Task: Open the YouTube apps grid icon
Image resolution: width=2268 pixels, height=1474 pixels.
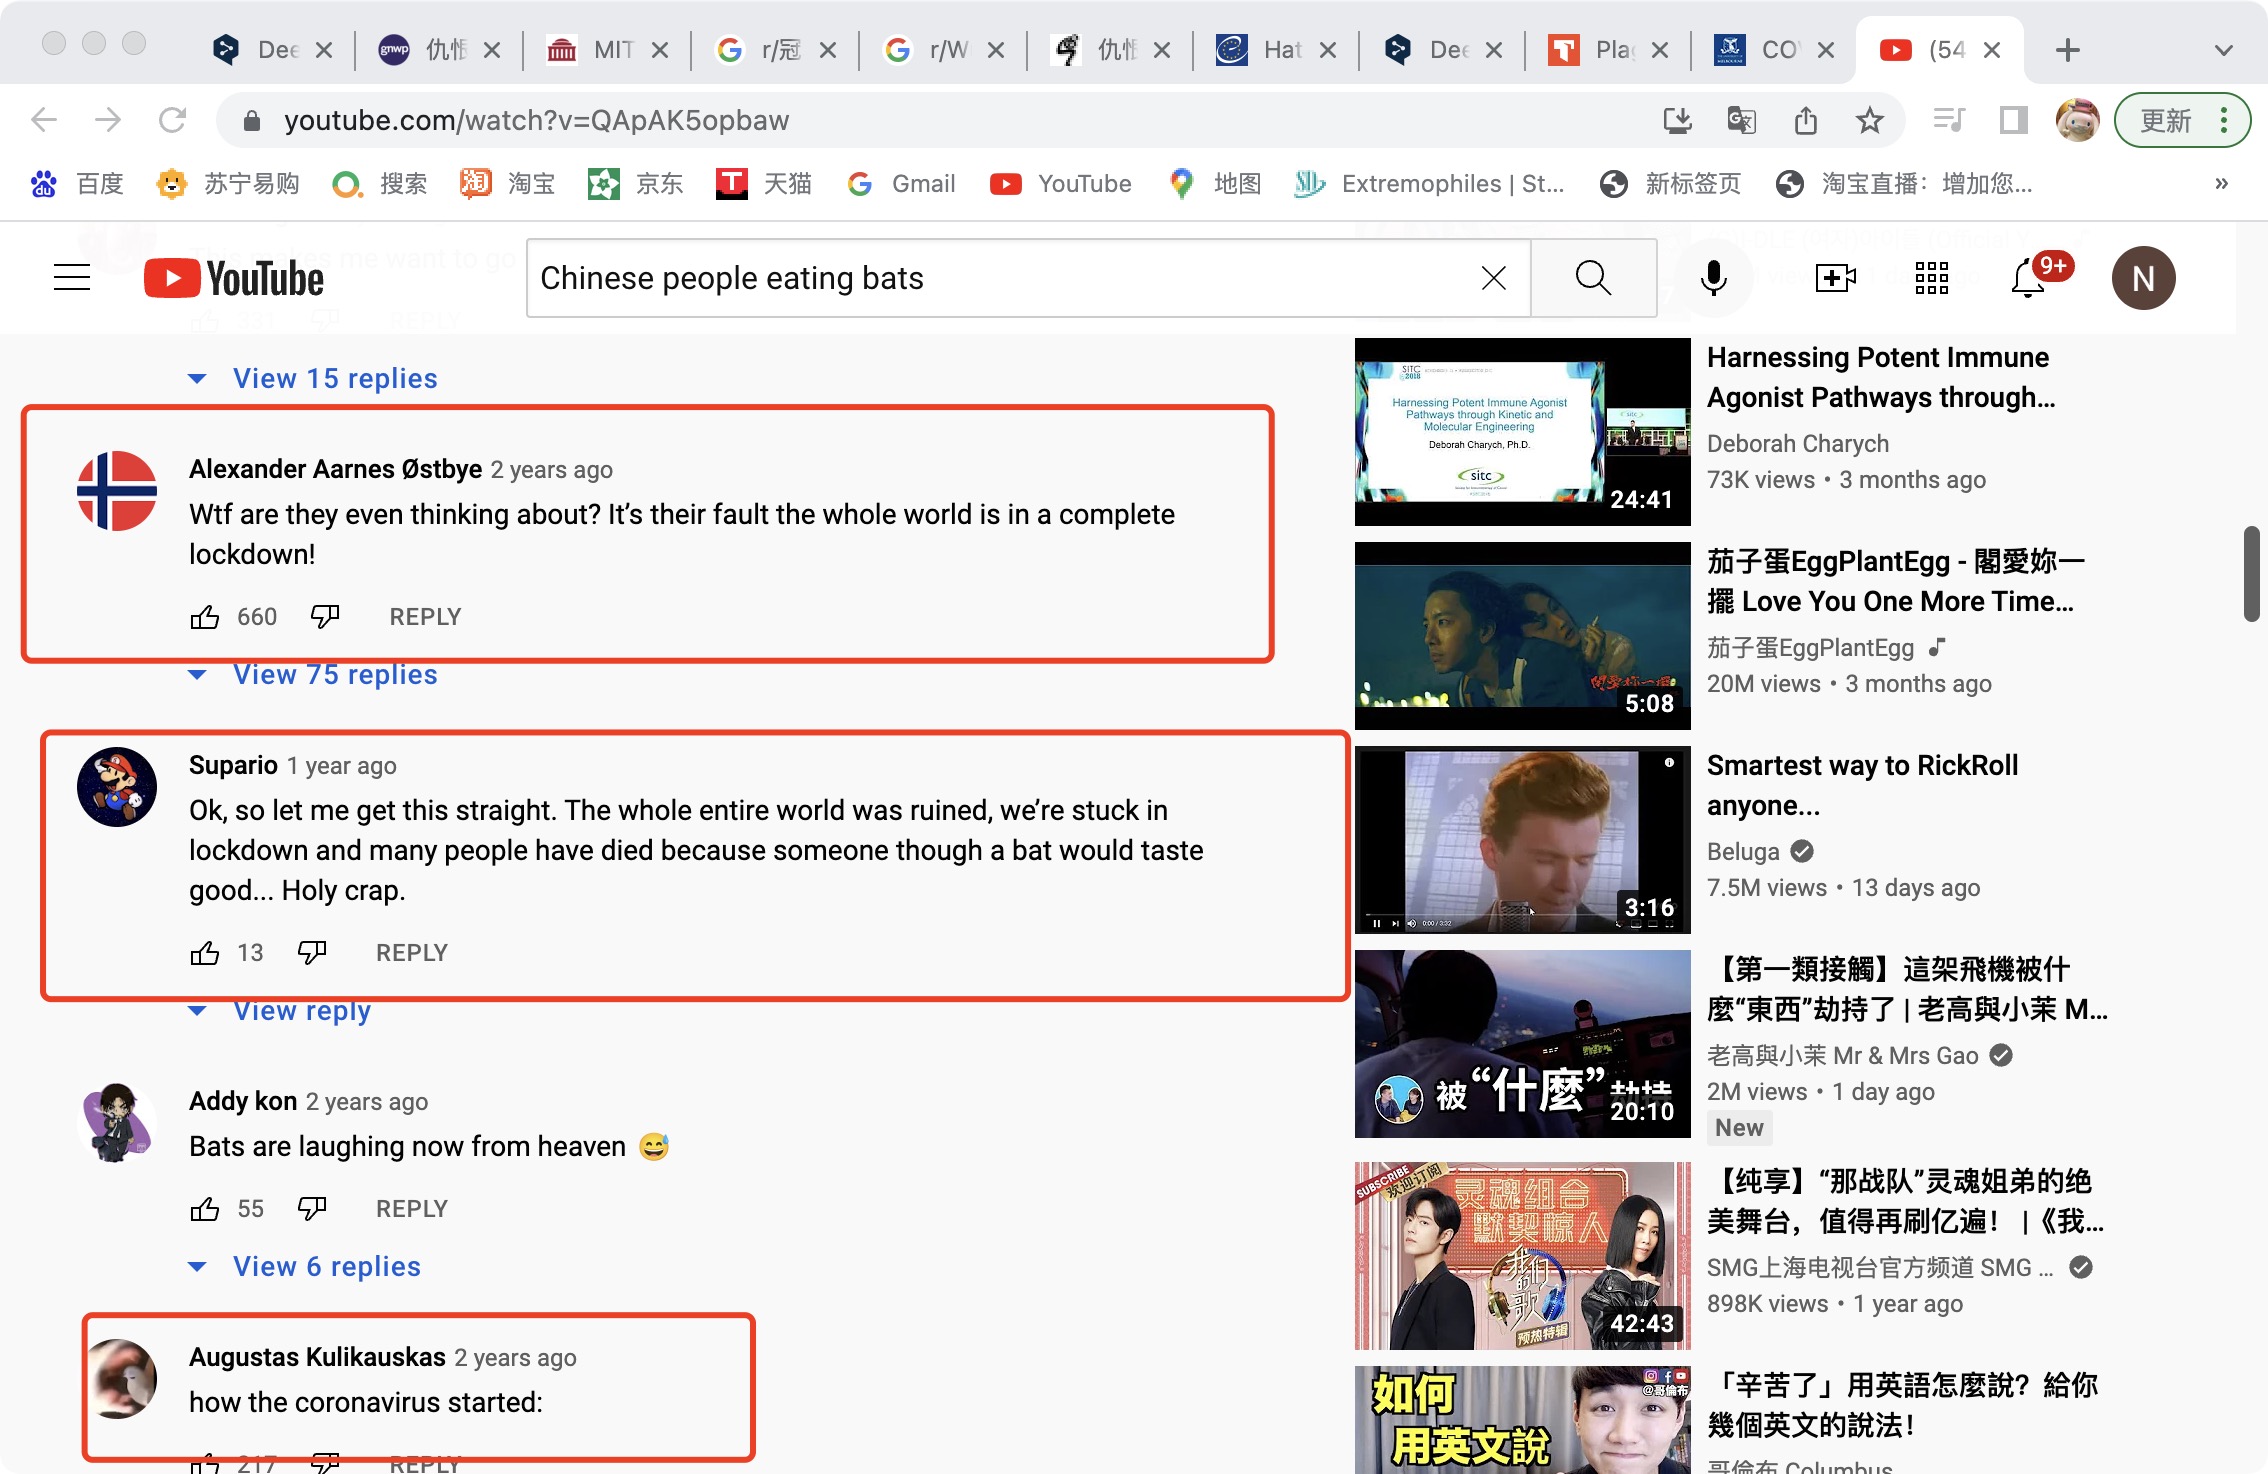Action: (1931, 278)
